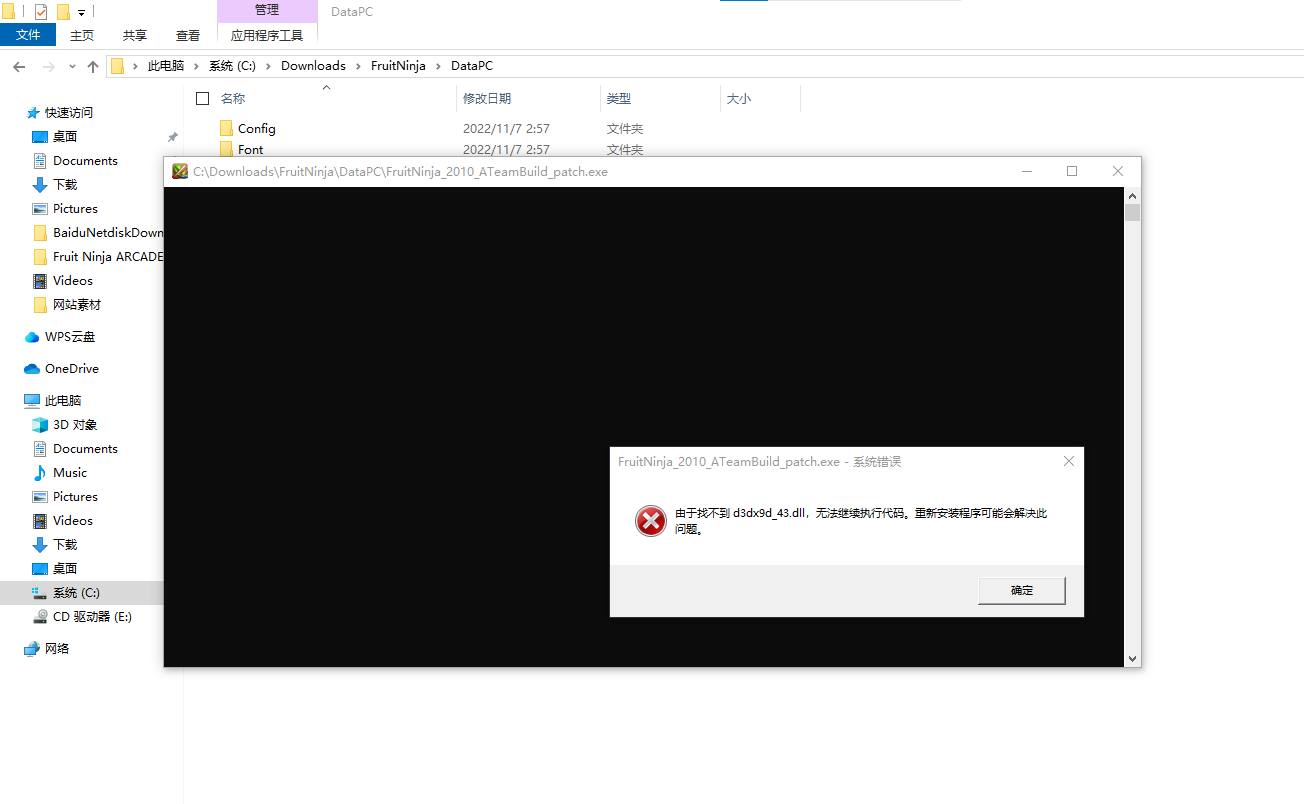Select the 管理 contextual tab
Screen dimensions: 1304x804
(267, 10)
